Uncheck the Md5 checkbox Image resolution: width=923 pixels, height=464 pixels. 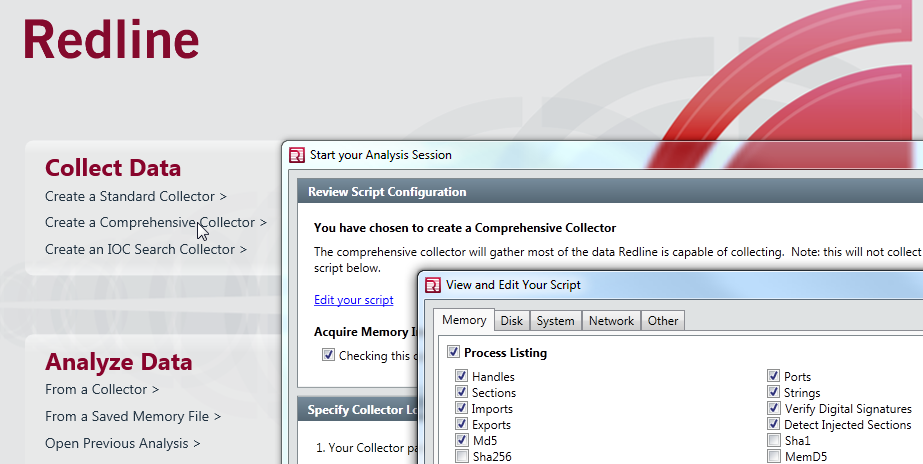pos(462,440)
